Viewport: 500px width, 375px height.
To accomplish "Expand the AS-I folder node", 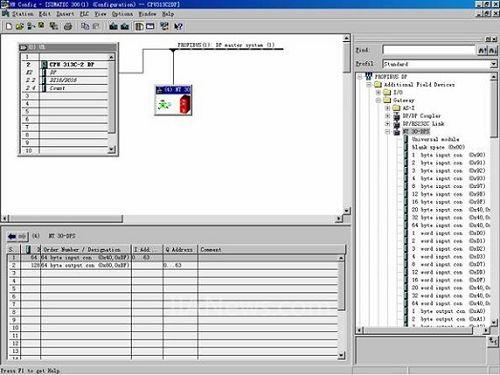I will point(387,108).
